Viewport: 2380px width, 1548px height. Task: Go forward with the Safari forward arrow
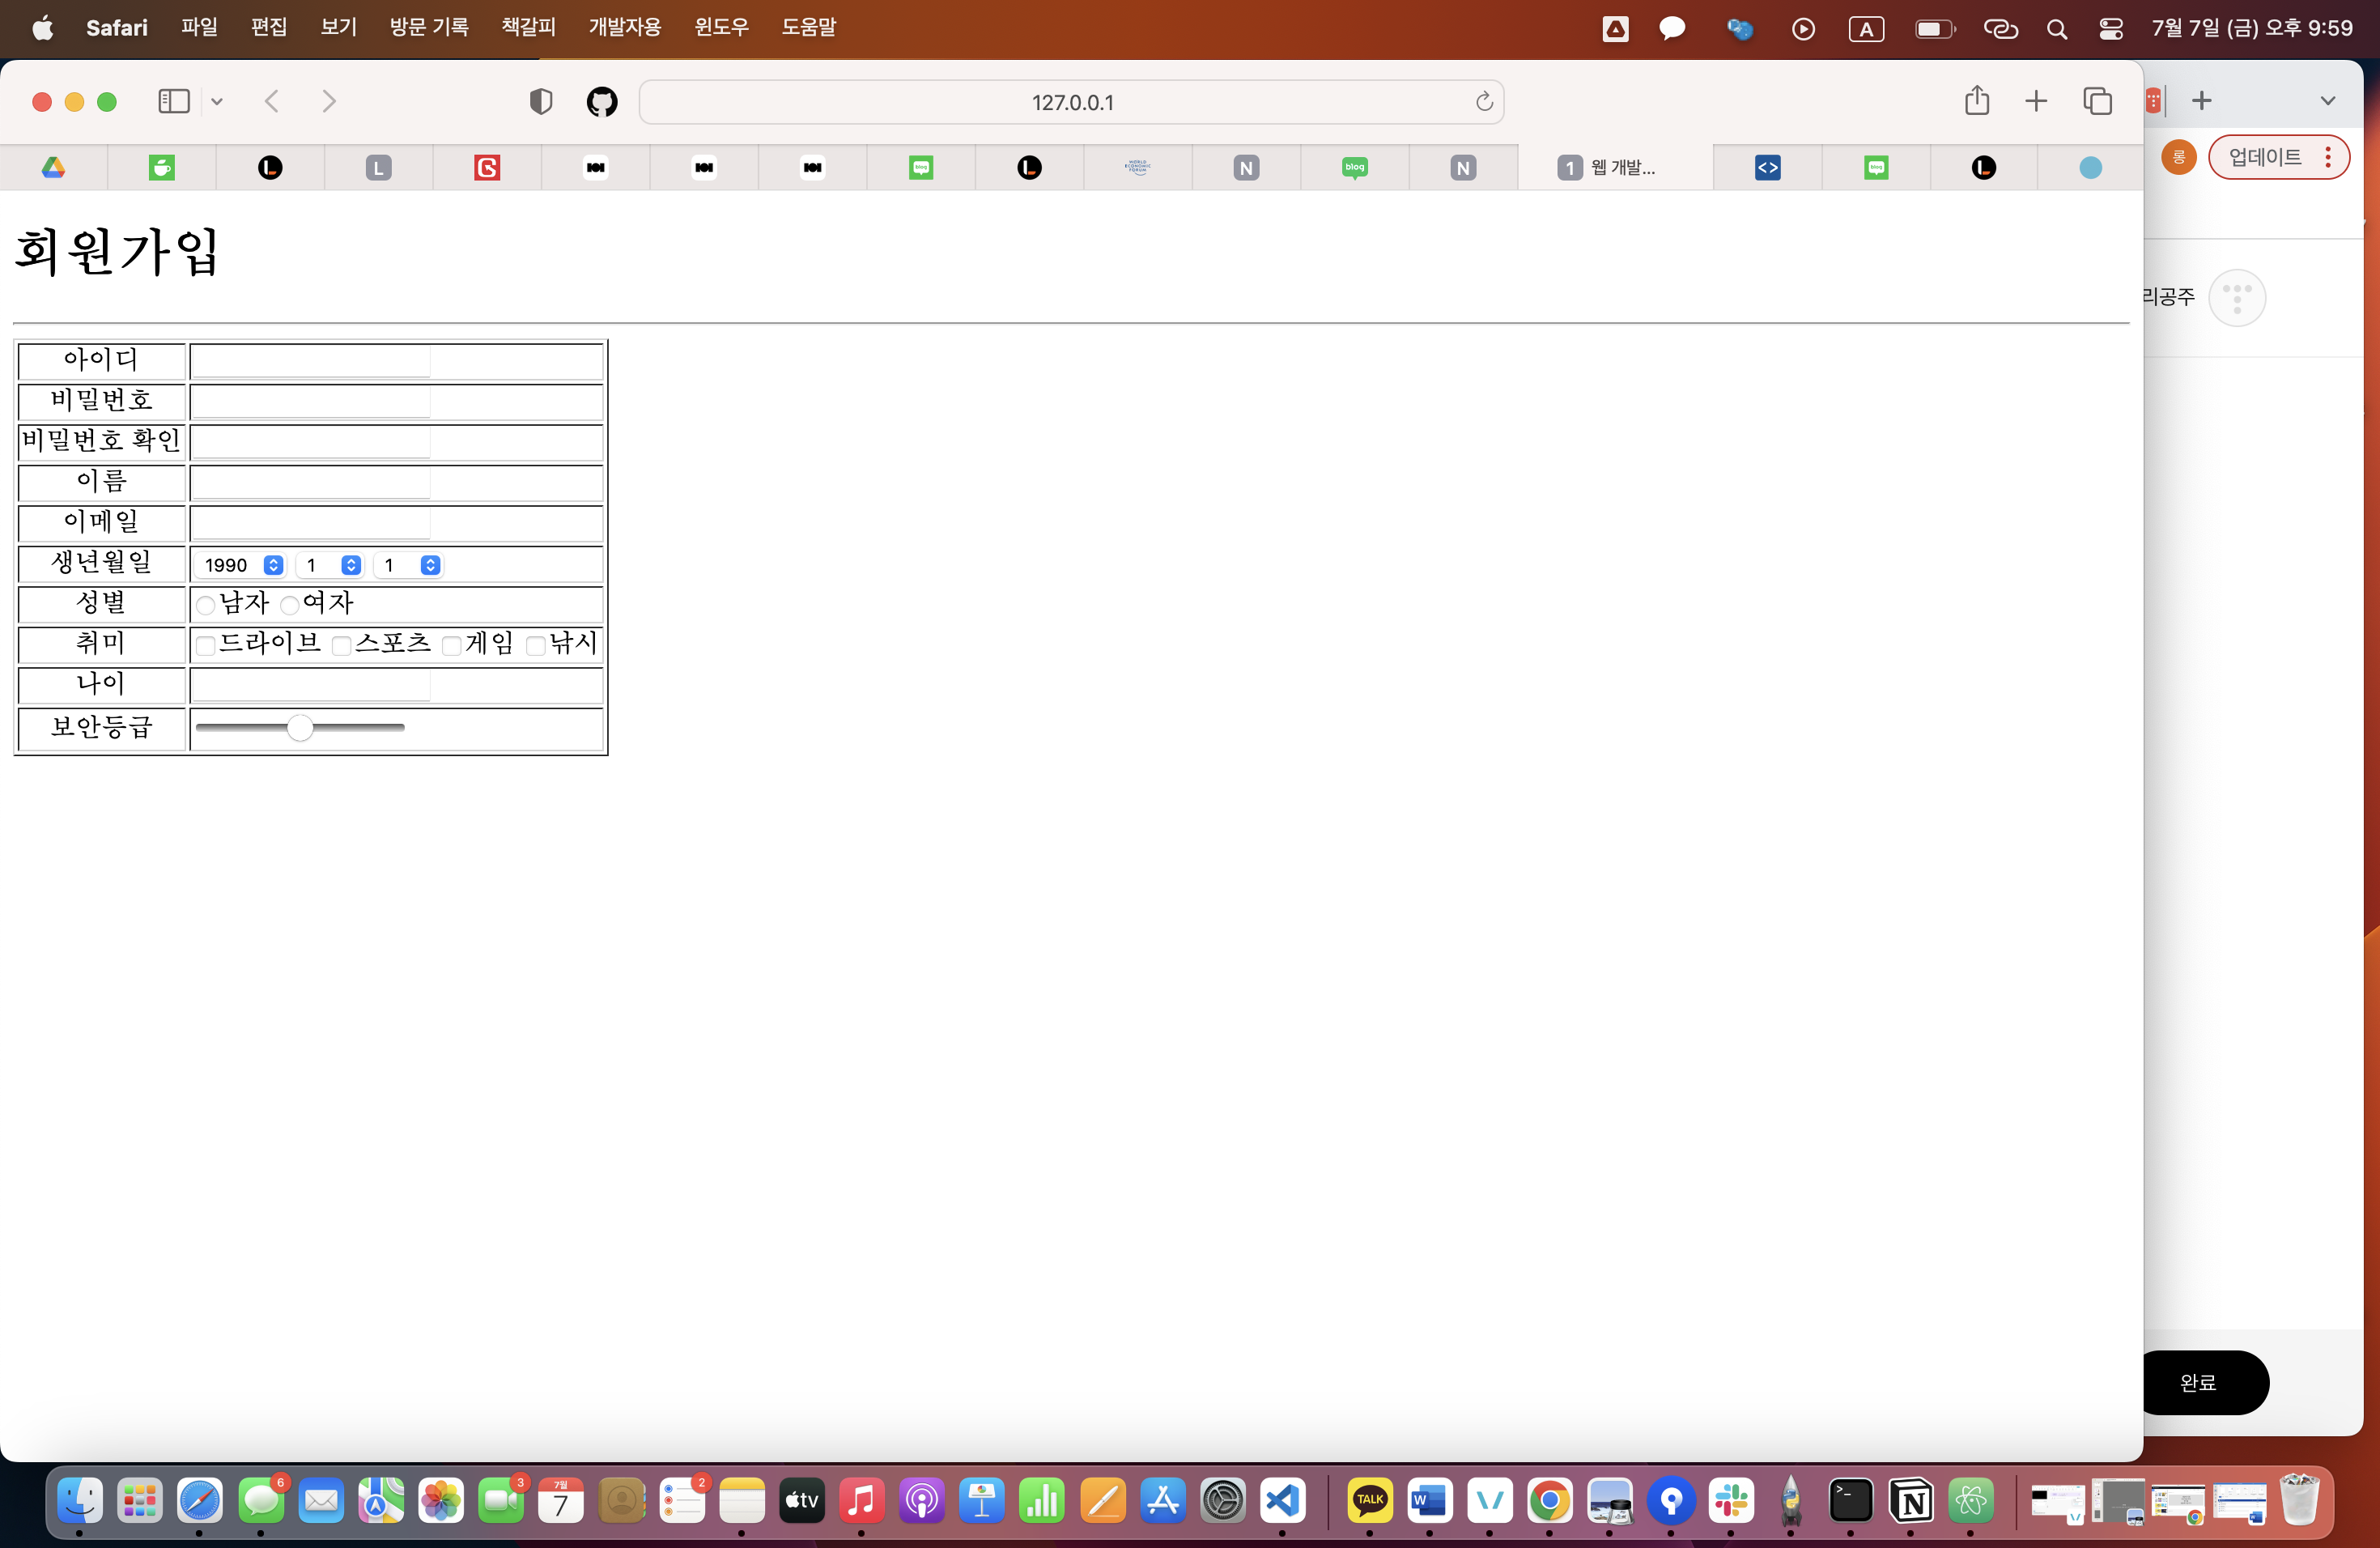pos(328,101)
